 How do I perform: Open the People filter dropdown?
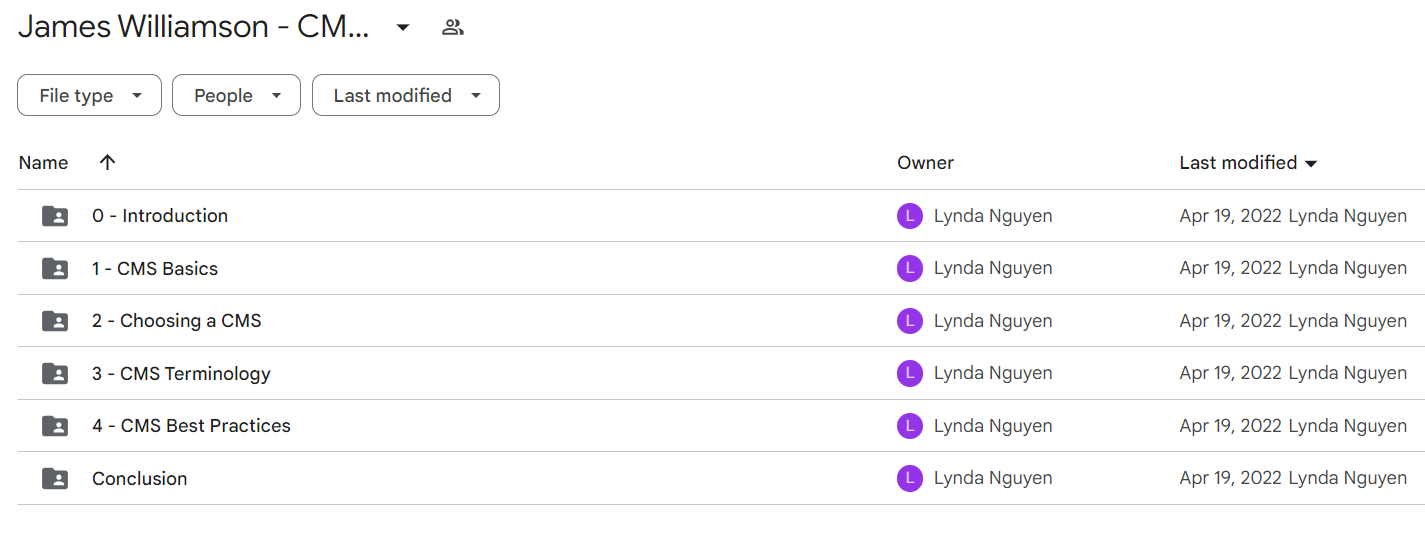(x=236, y=95)
